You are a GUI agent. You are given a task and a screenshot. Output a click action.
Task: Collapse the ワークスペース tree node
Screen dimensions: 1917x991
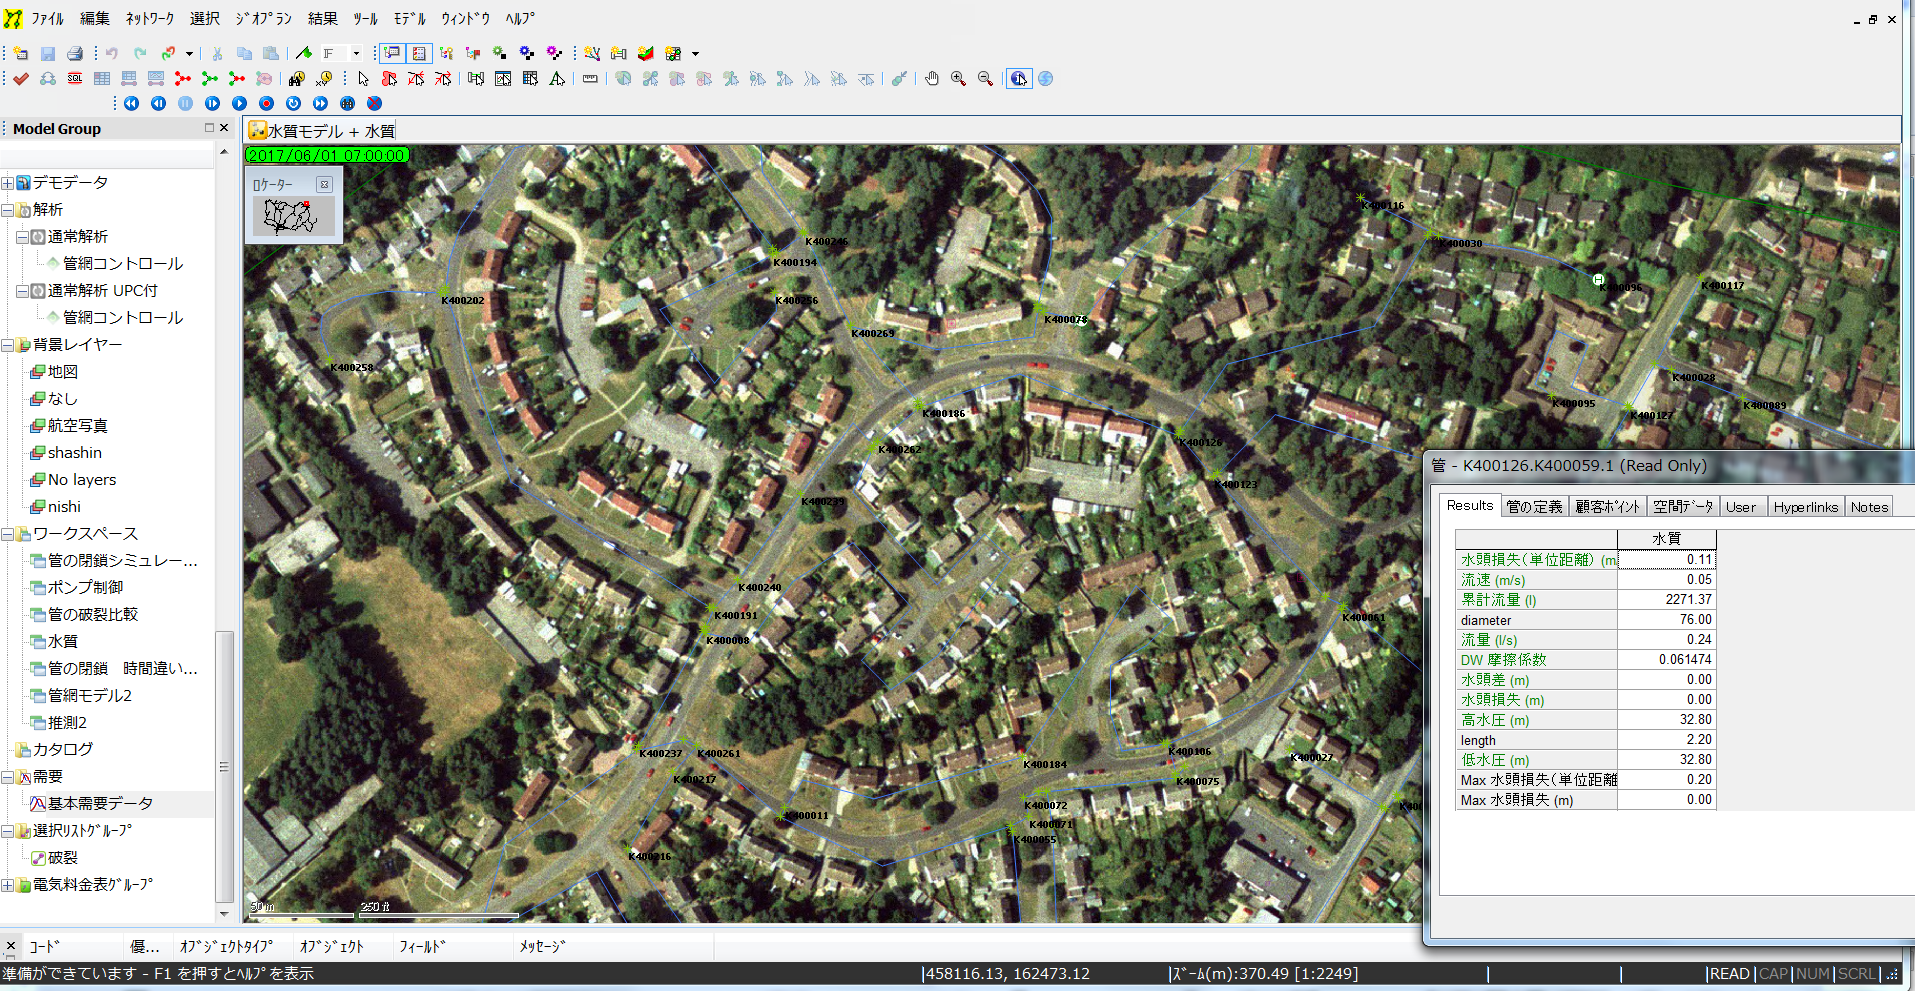coord(7,534)
